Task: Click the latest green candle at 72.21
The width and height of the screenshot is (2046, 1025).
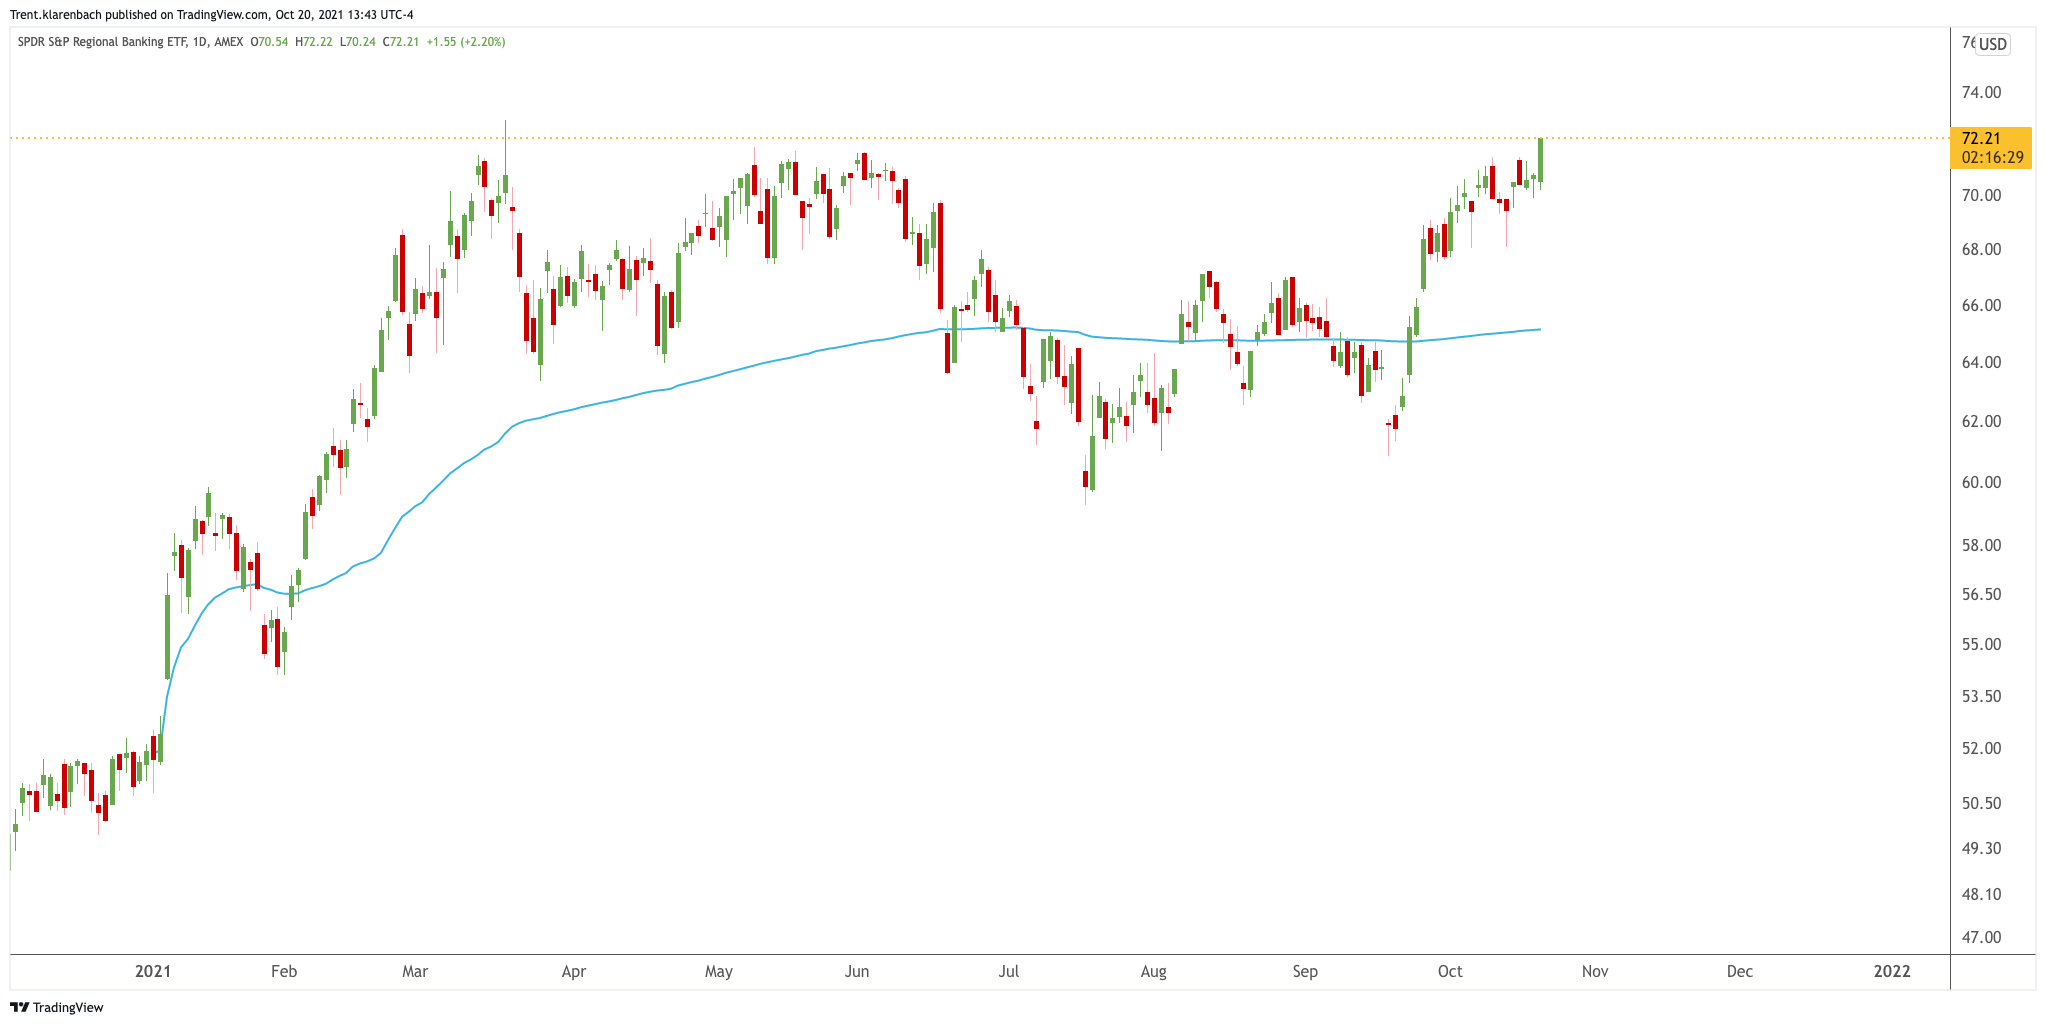Action: (x=1540, y=160)
